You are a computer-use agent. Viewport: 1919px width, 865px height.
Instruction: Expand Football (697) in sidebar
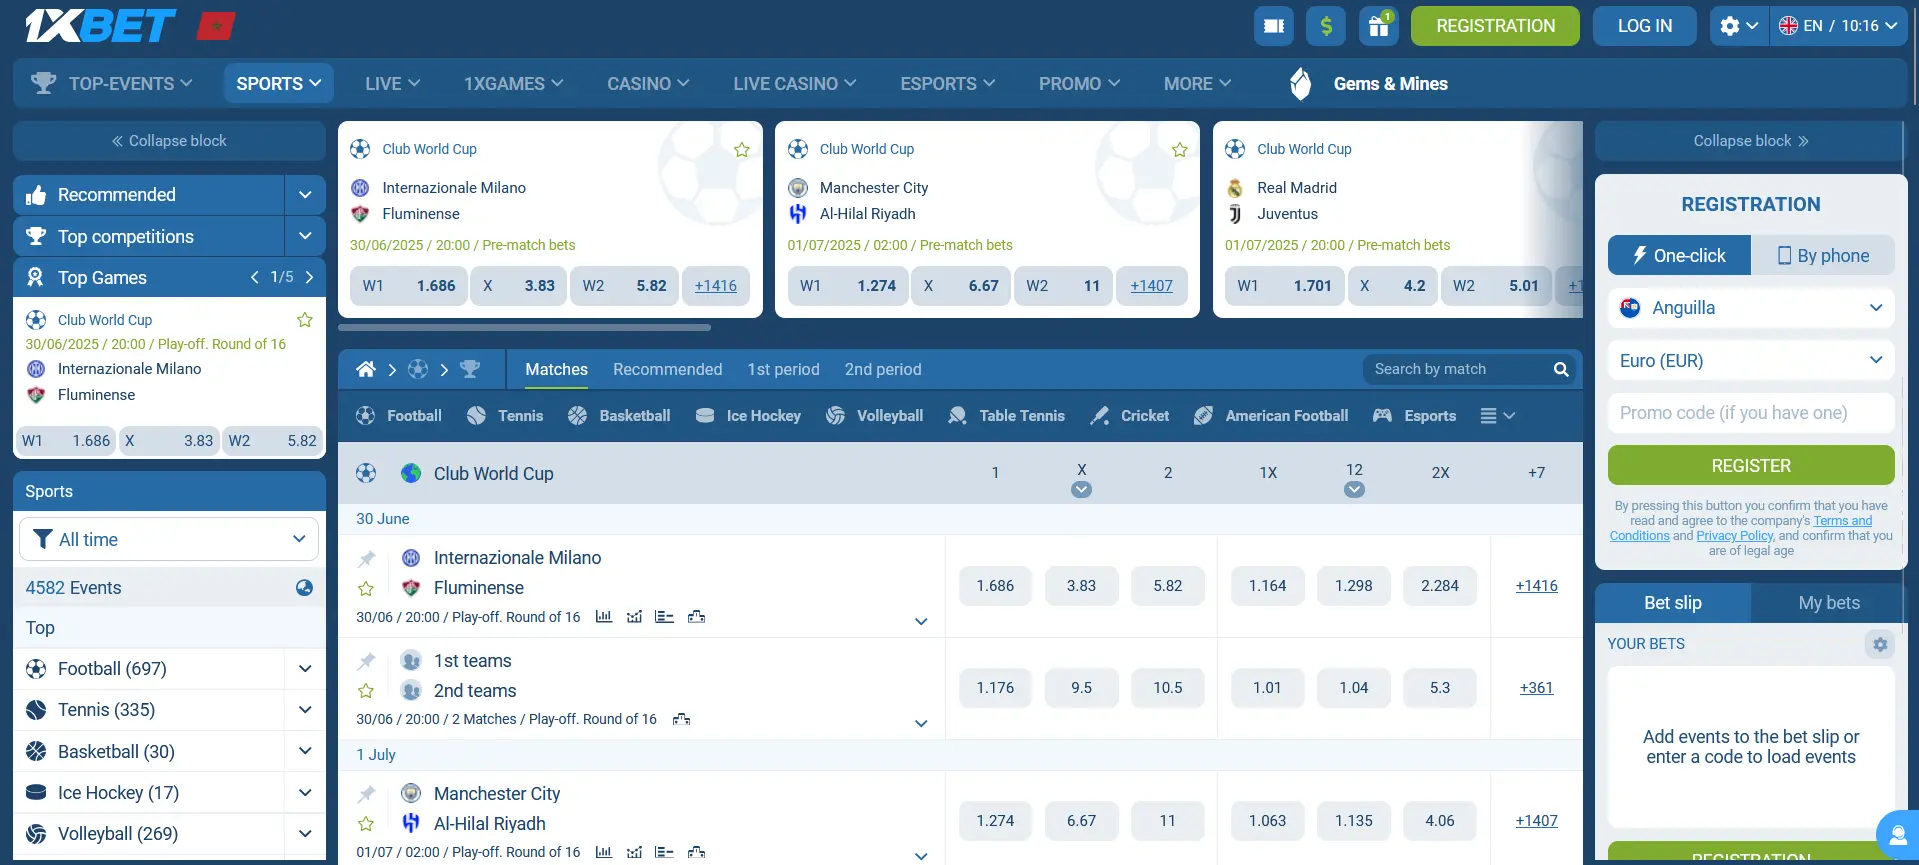[305, 669]
